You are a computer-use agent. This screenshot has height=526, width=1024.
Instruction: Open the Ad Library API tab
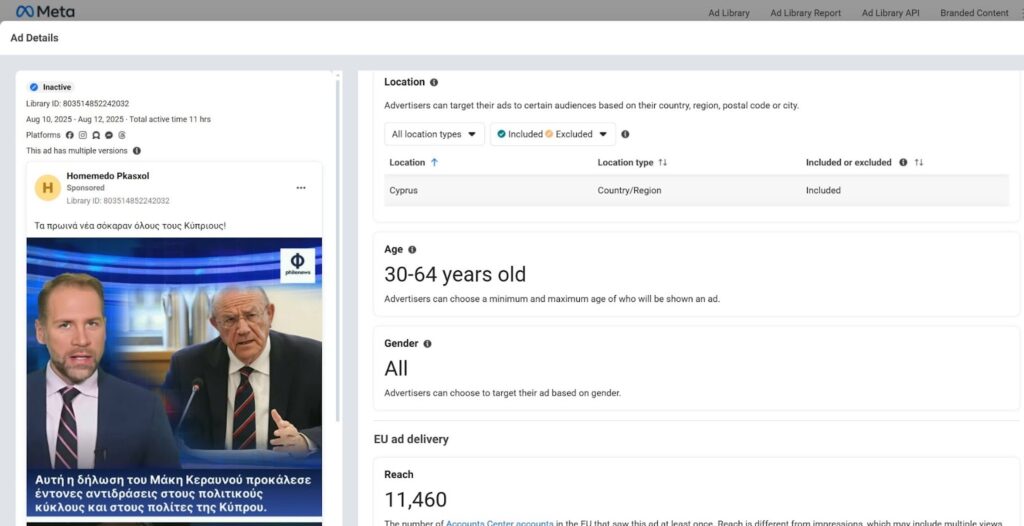click(x=890, y=12)
